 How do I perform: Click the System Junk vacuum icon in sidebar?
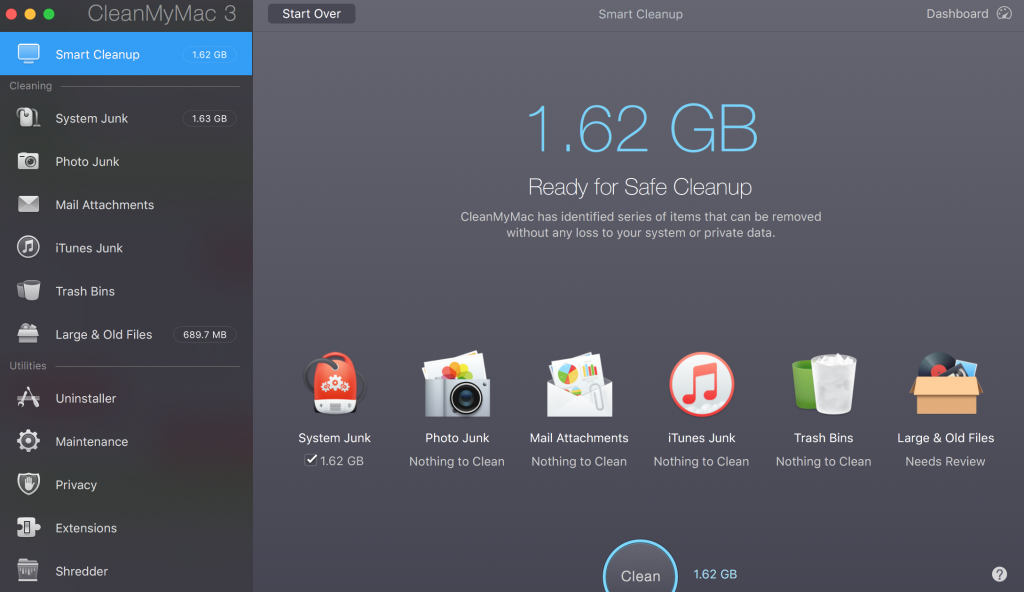[28, 118]
